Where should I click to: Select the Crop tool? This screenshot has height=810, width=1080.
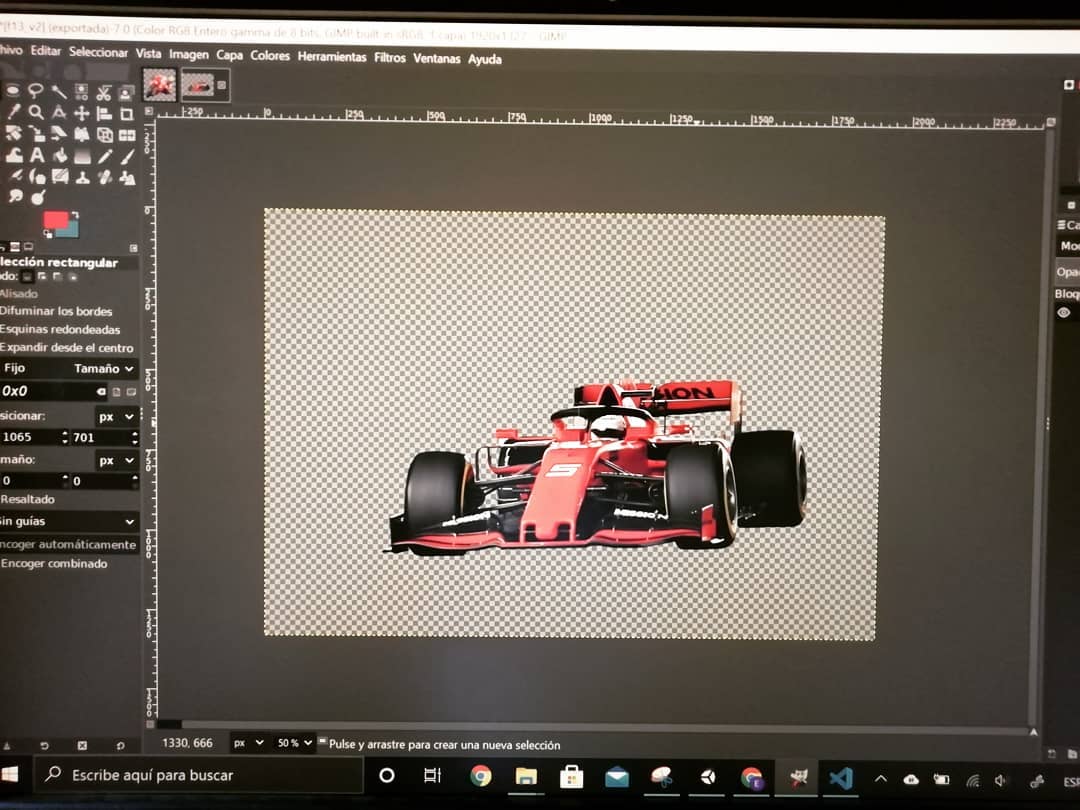pos(127,114)
